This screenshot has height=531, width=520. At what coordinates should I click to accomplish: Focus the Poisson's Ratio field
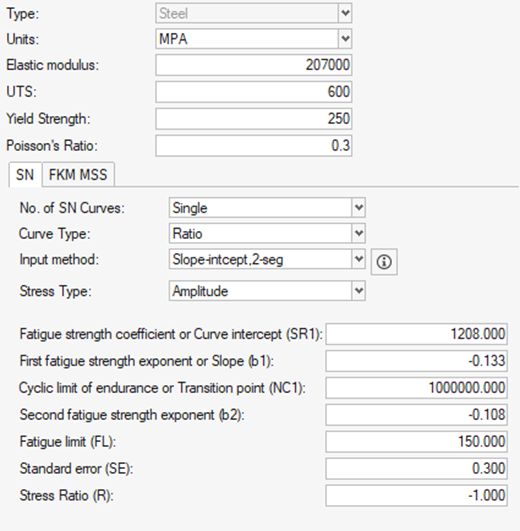pos(254,146)
